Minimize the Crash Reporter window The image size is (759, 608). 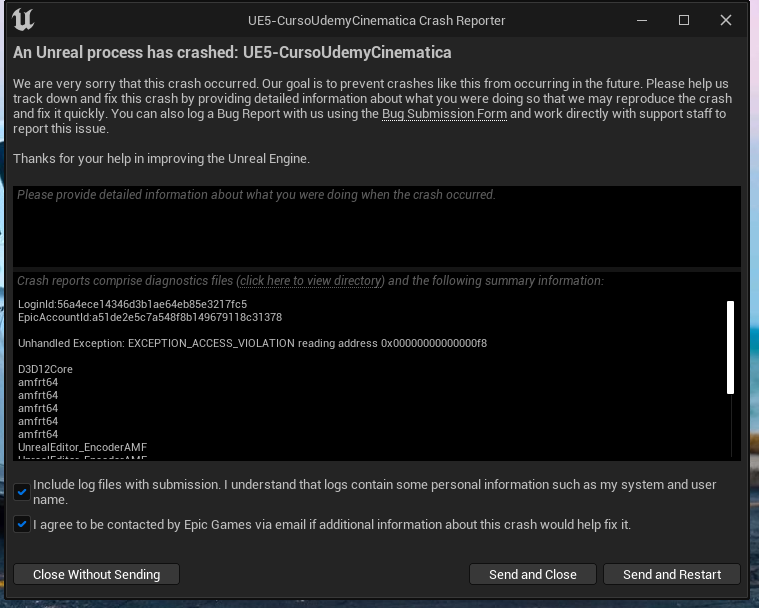pyautogui.click(x=641, y=20)
